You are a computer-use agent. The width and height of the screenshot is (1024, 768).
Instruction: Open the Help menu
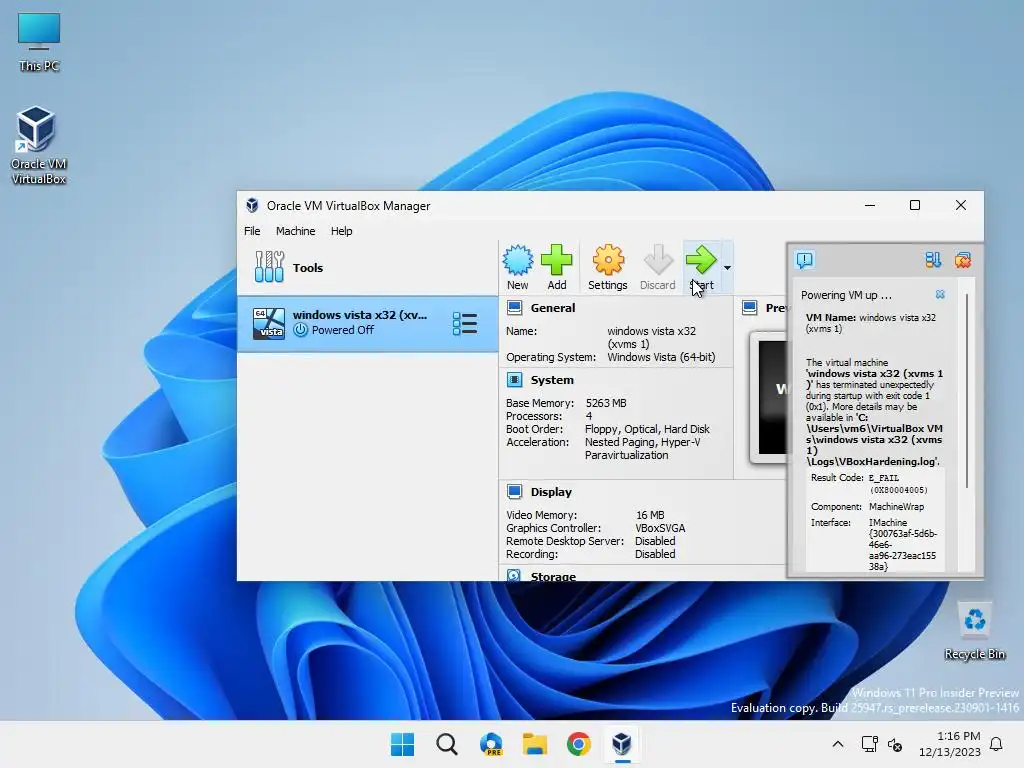tap(341, 231)
